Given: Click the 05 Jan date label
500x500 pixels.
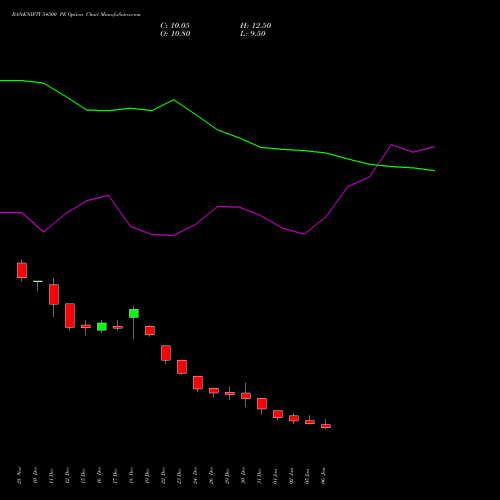Looking at the screenshot, I should (307, 476).
